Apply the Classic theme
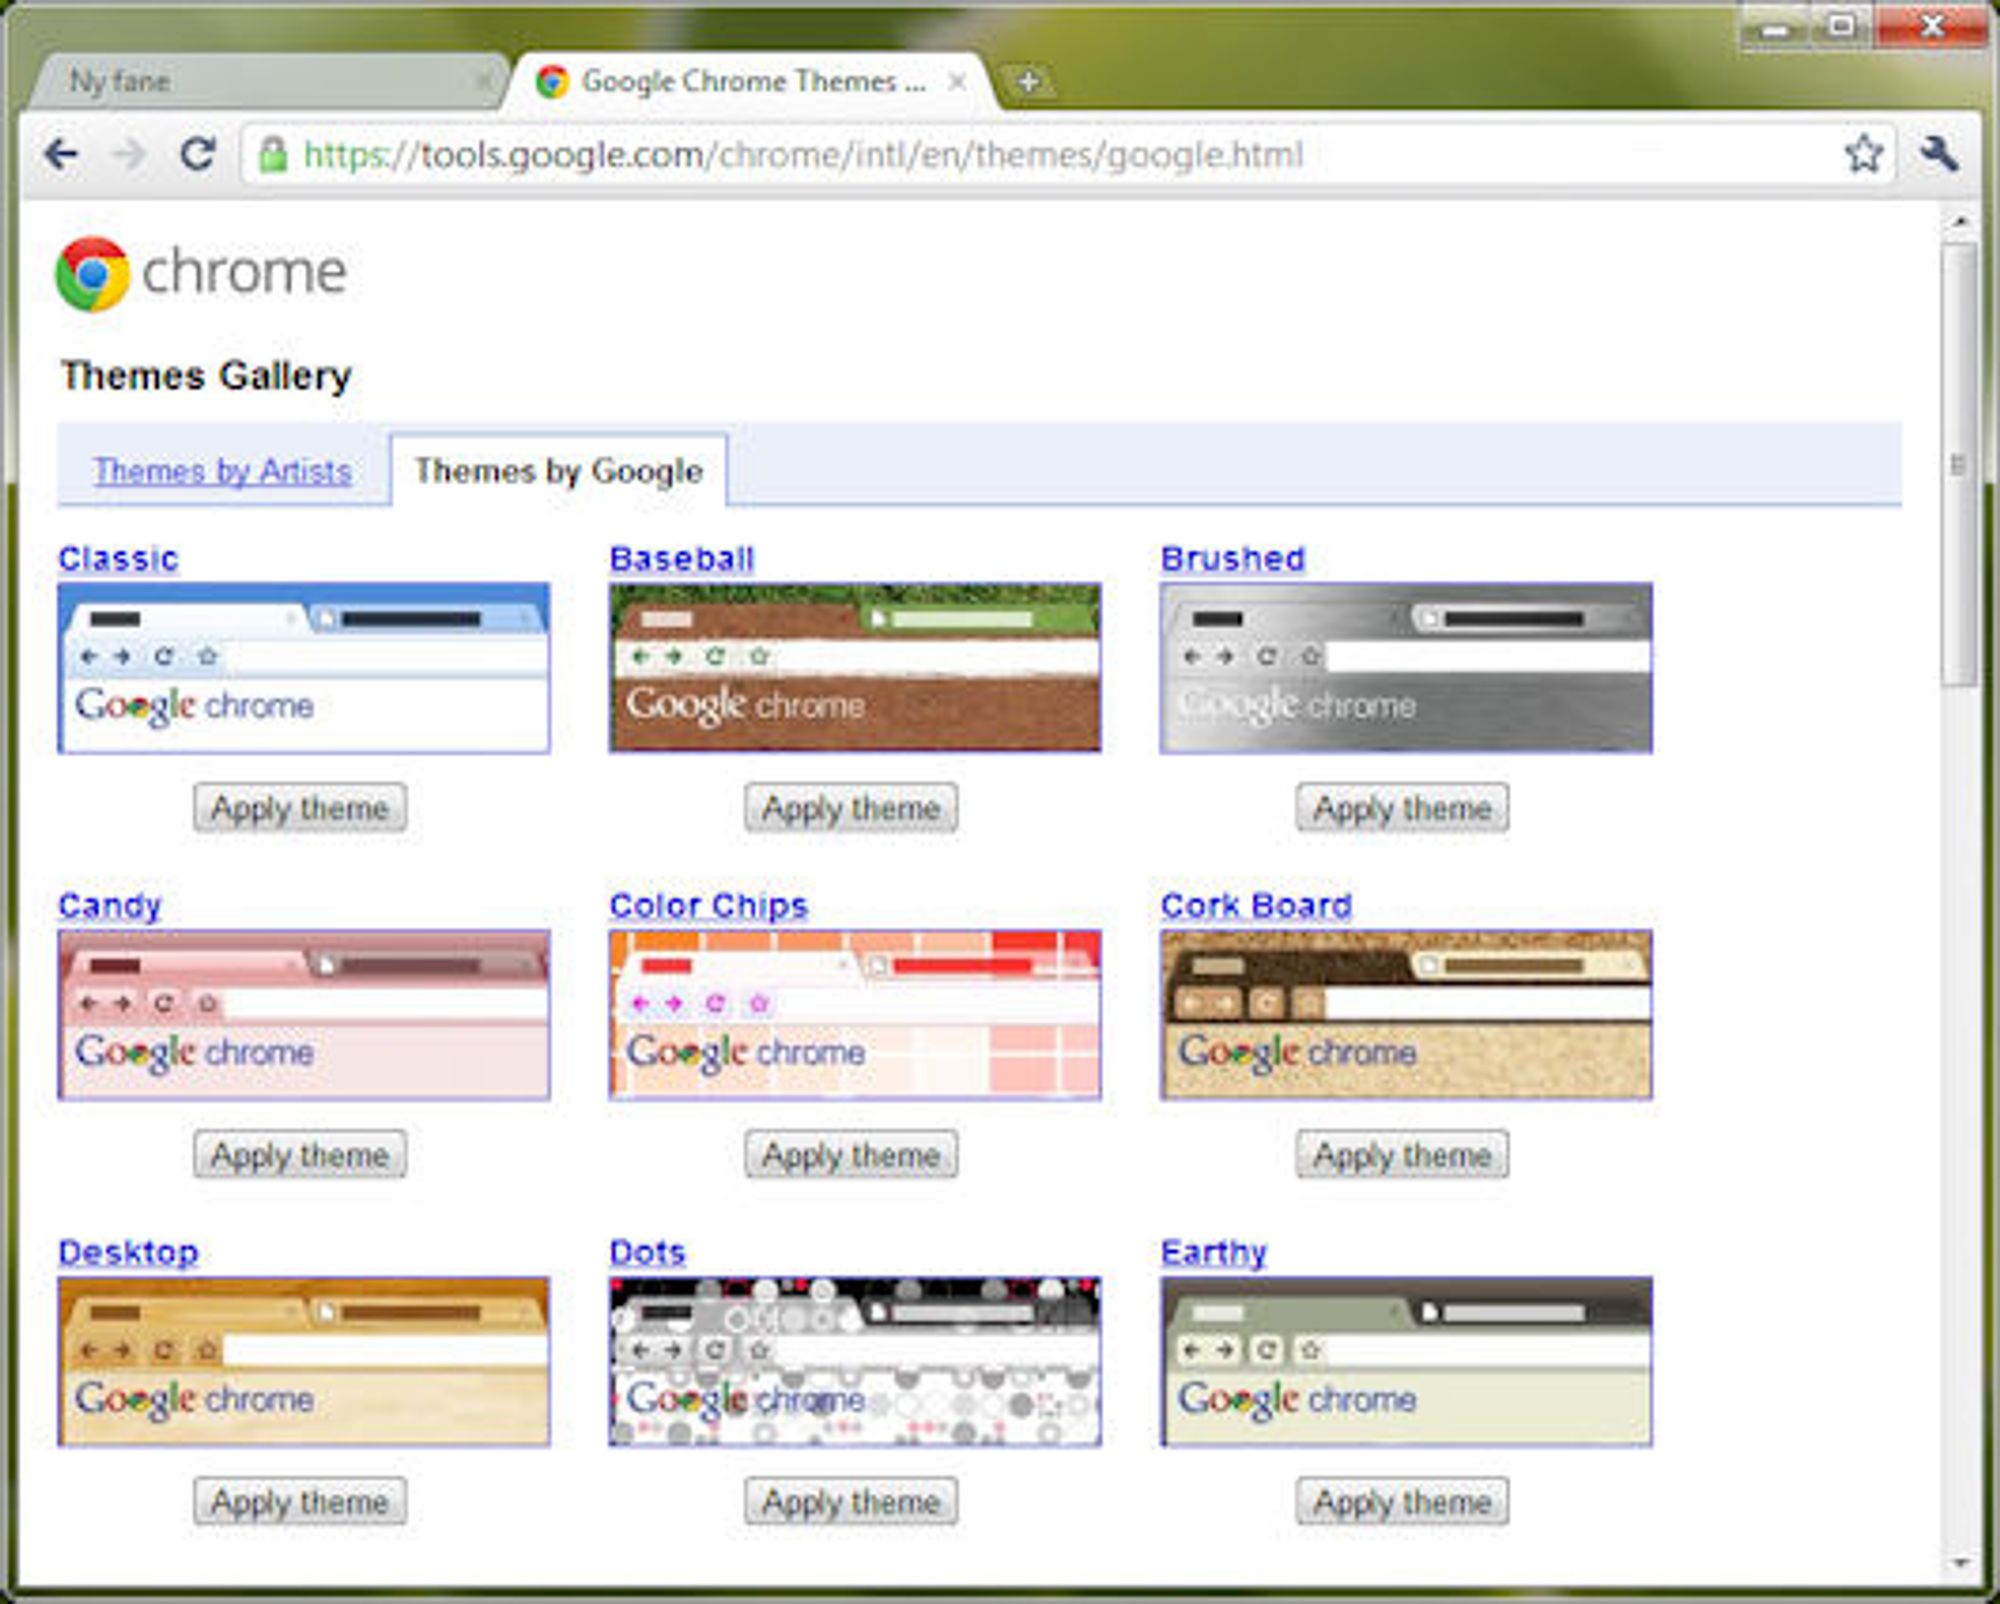 click(x=300, y=808)
